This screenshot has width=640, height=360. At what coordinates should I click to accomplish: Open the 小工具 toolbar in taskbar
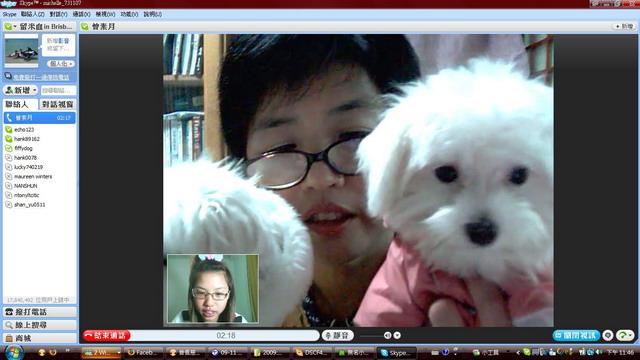(486, 352)
